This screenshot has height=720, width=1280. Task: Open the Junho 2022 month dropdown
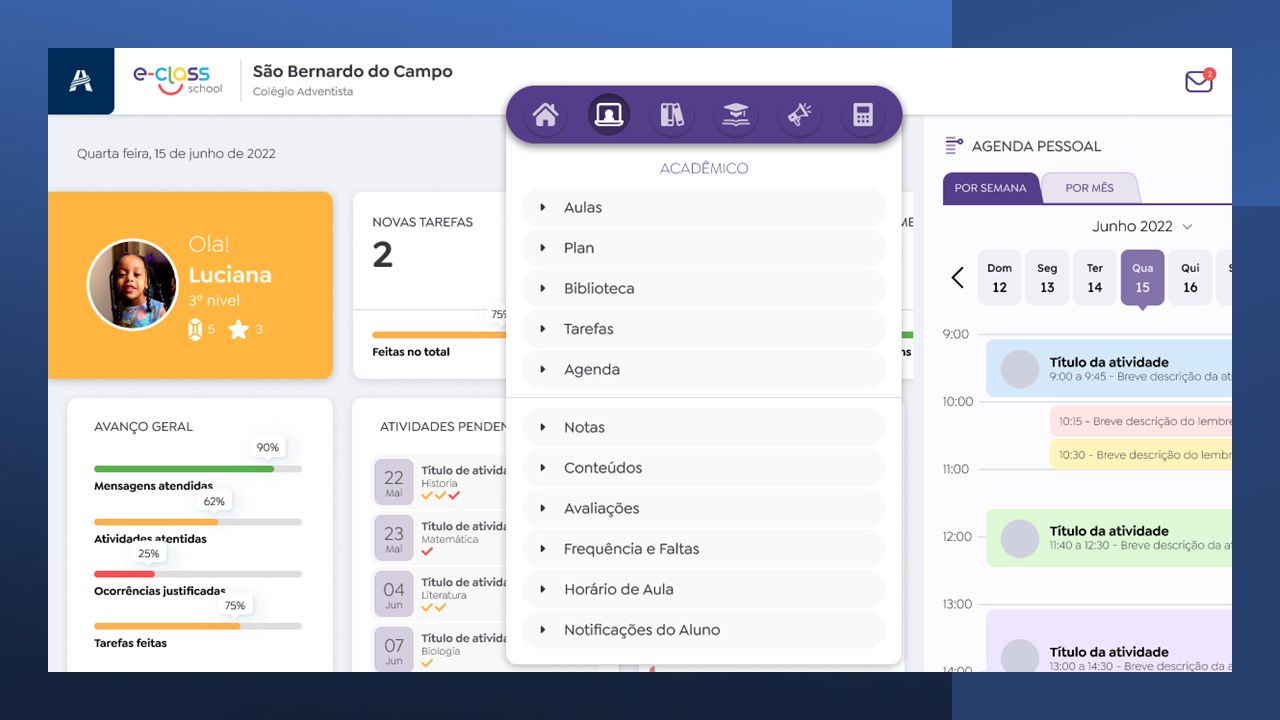pos(1142,226)
